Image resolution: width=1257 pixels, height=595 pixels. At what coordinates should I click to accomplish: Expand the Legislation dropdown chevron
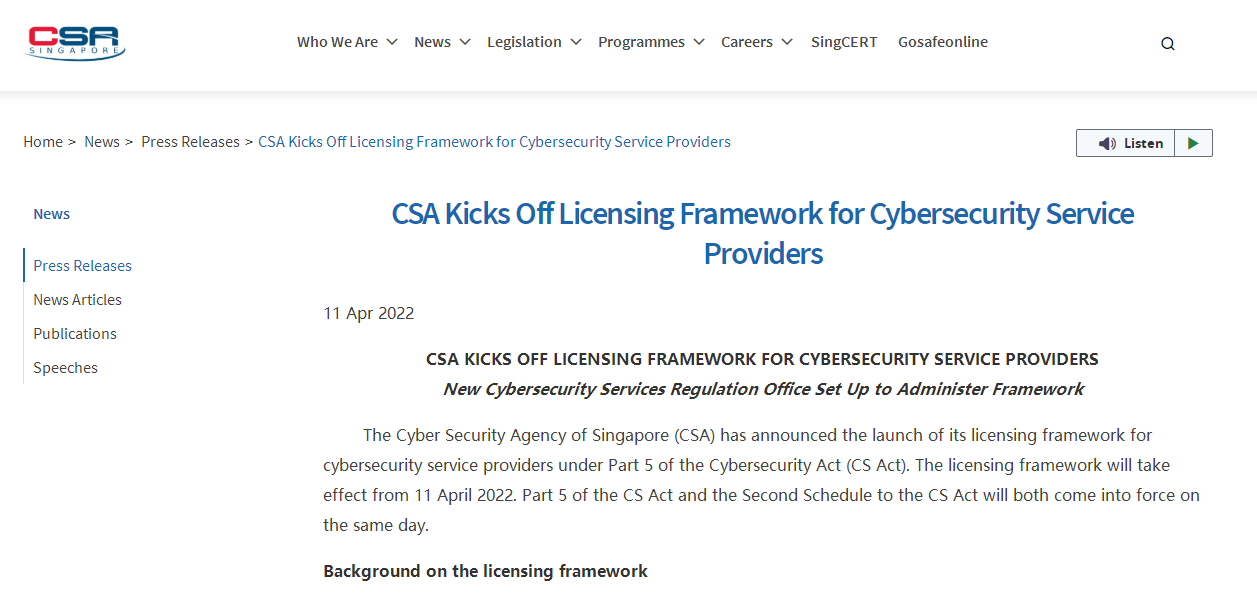point(576,42)
